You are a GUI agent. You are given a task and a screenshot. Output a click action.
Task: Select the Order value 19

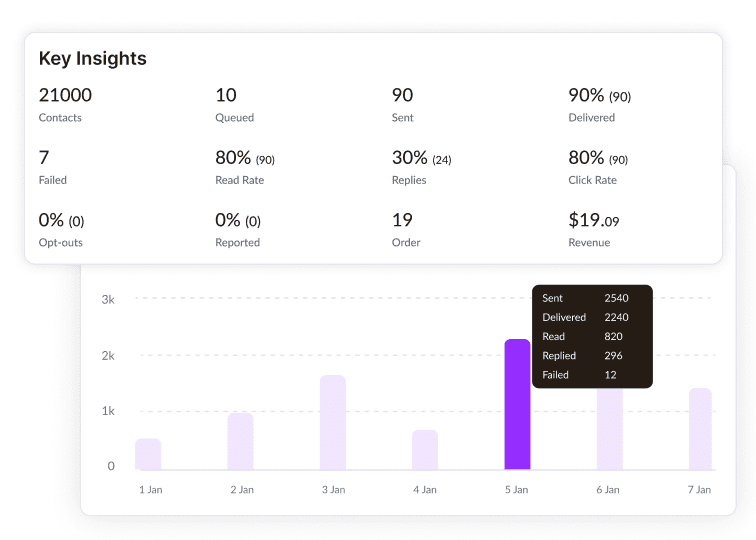click(x=402, y=220)
